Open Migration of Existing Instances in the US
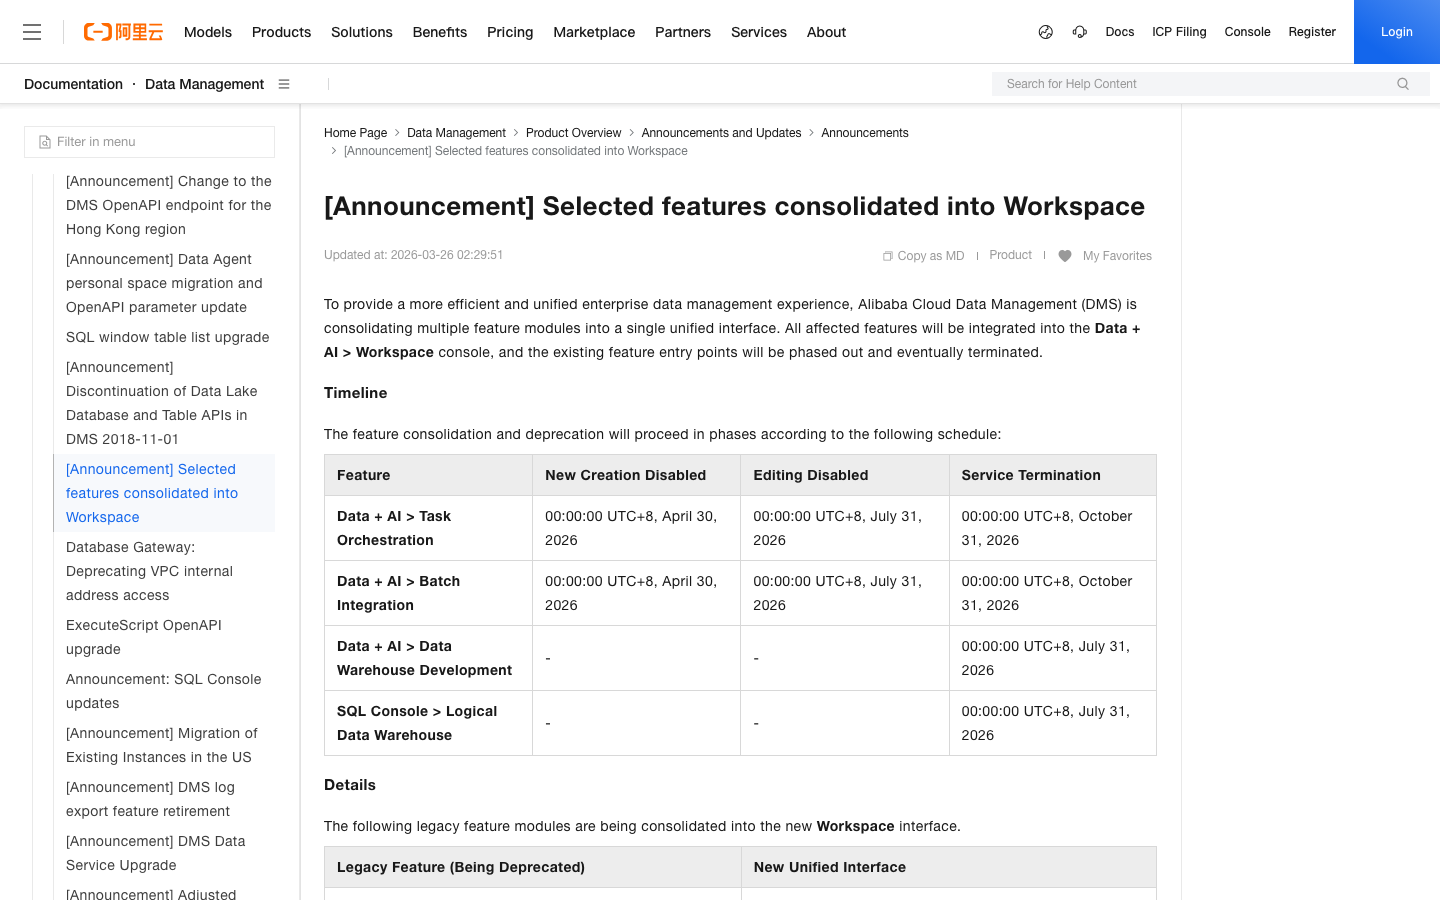 click(x=161, y=745)
